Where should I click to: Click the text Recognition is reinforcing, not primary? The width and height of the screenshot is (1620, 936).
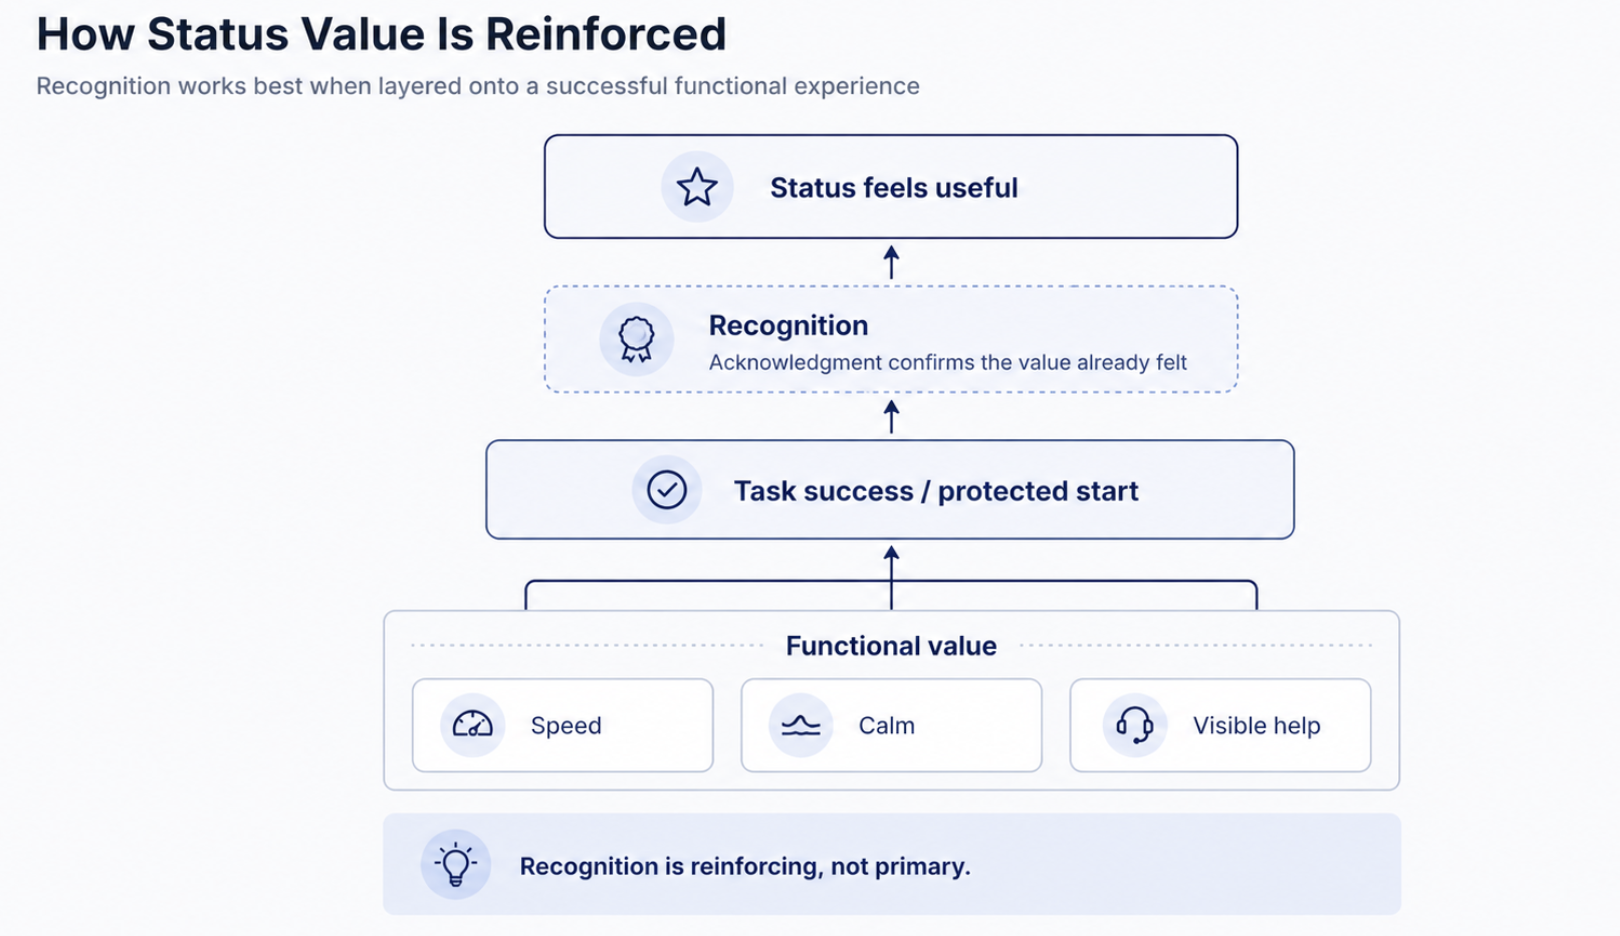745,866
